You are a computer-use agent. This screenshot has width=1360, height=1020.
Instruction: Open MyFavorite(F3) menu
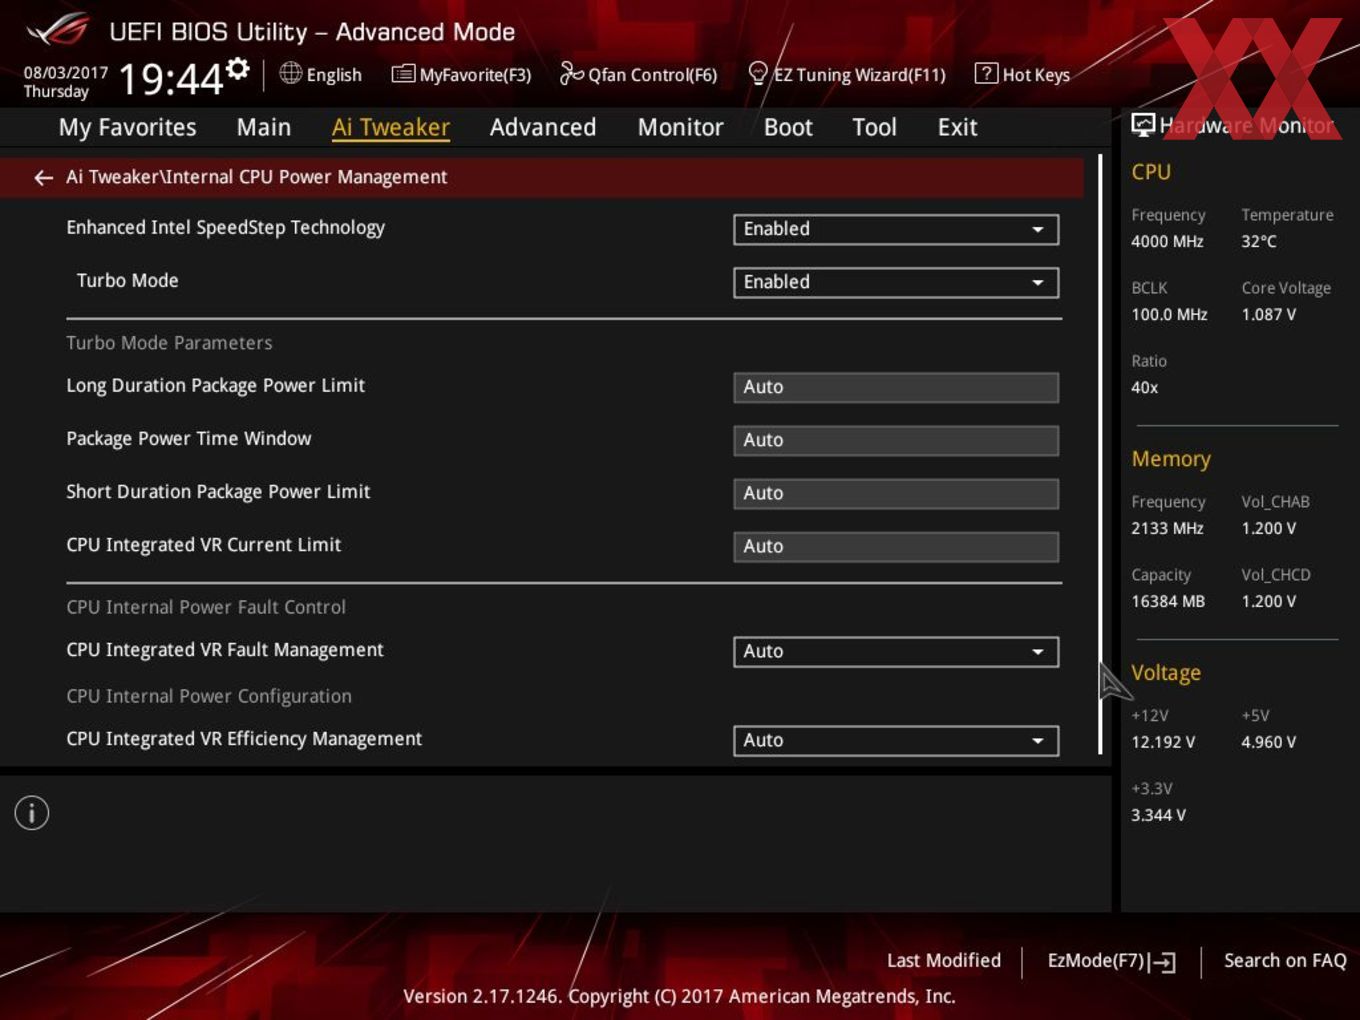pyautogui.click(x=461, y=74)
